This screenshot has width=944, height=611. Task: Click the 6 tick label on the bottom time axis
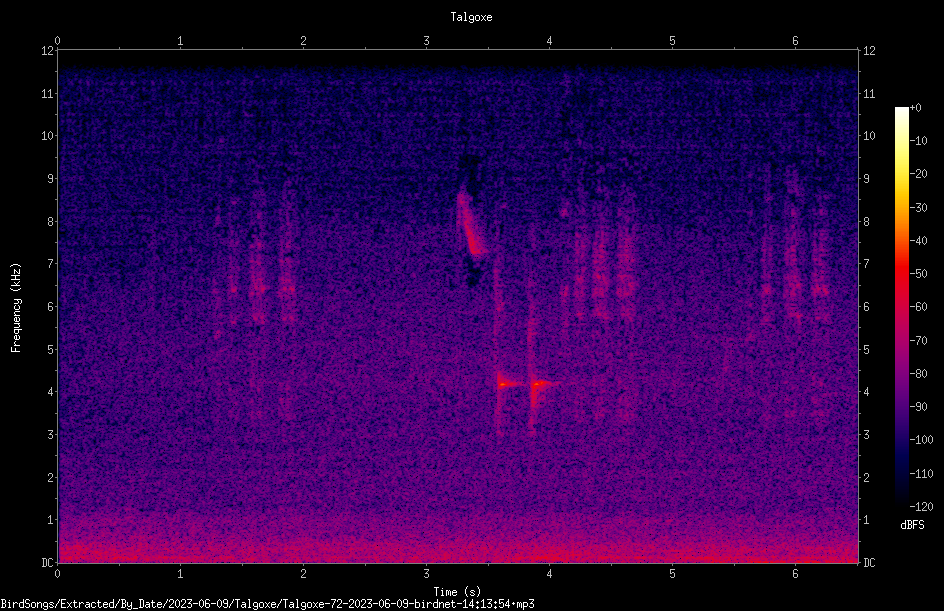(x=795, y=574)
